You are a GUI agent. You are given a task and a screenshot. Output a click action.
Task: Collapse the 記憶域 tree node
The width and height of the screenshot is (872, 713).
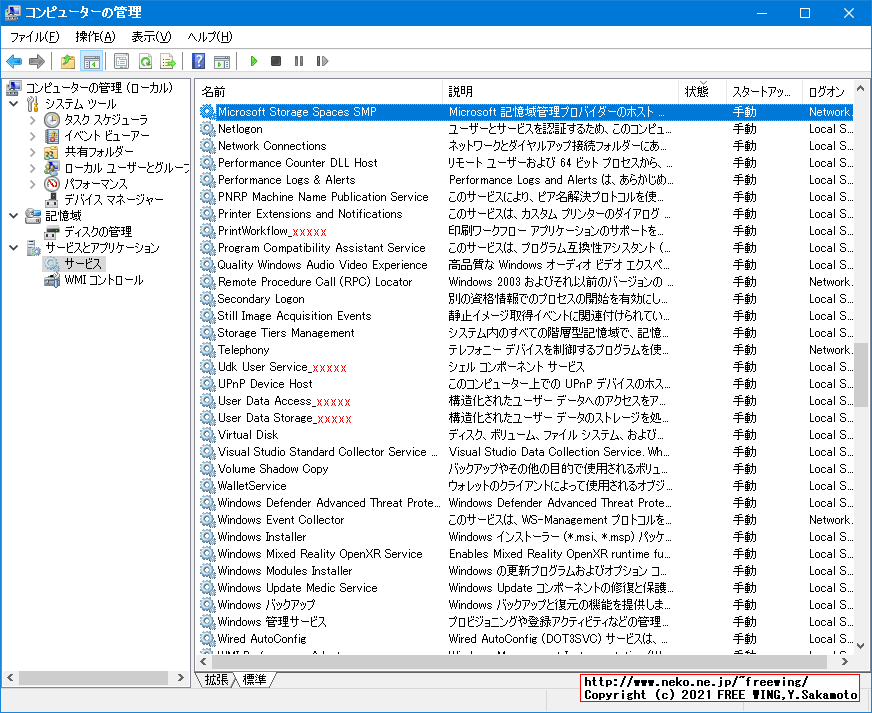pyautogui.click(x=13, y=214)
